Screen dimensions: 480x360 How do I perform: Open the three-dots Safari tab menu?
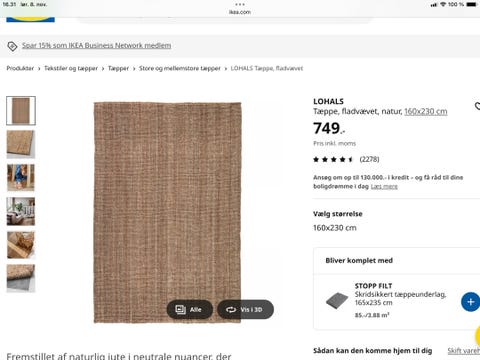coord(240,5)
